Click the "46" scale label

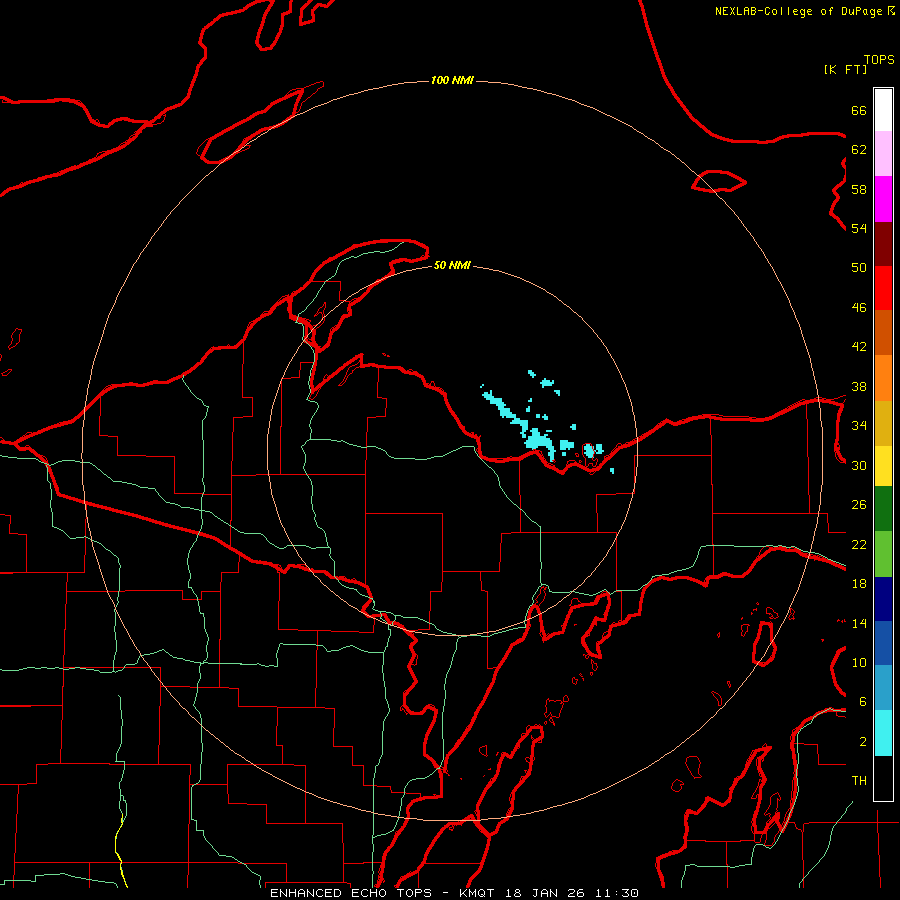(x=859, y=308)
